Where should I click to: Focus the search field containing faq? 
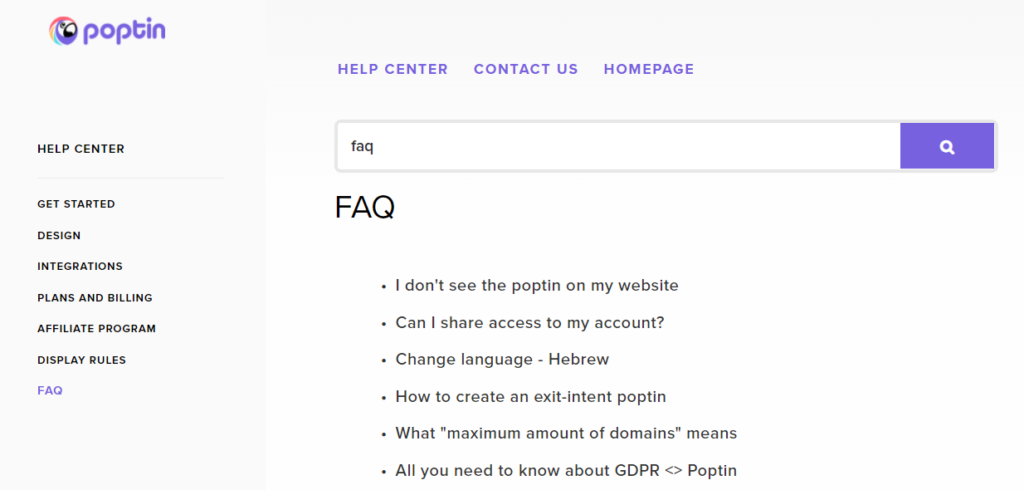tap(618, 146)
